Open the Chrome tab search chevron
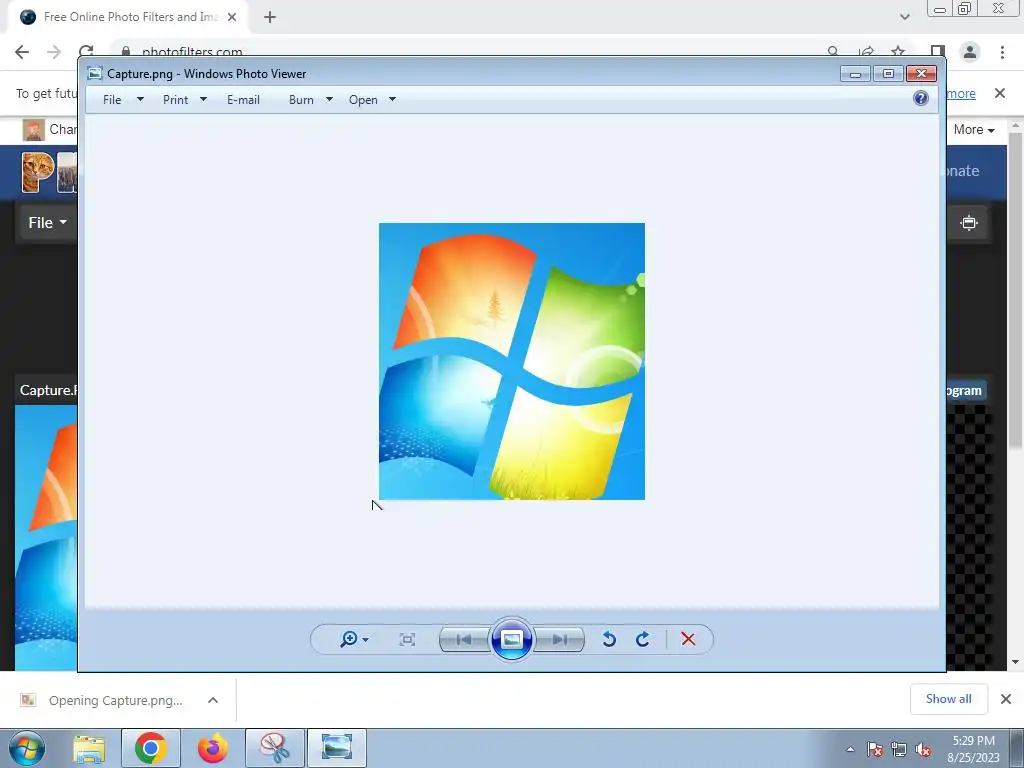The height and width of the screenshot is (768, 1024). click(904, 17)
